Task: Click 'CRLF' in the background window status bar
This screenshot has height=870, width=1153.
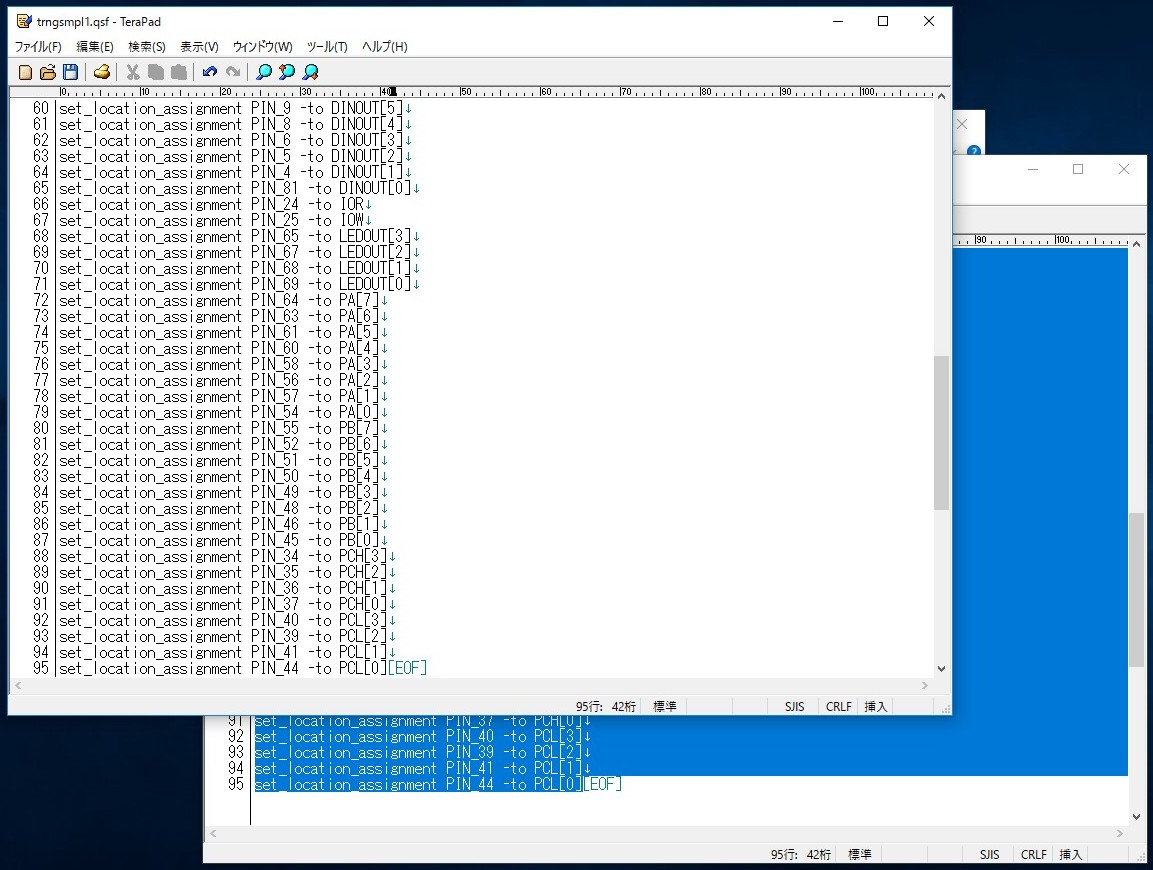Action: pyautogui.click(x=1033, y=855)
